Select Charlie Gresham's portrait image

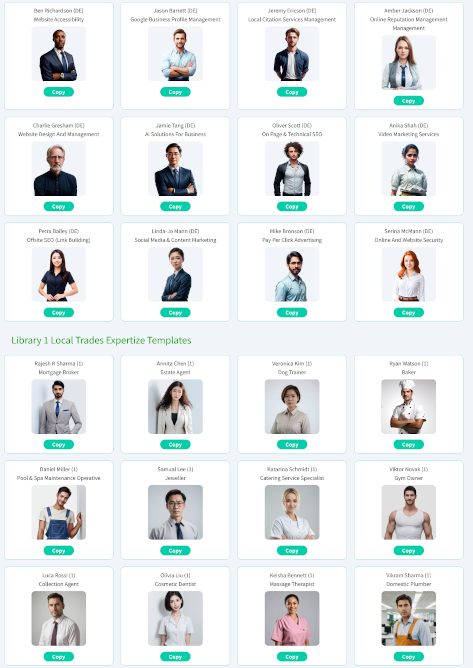pos(59,169)
